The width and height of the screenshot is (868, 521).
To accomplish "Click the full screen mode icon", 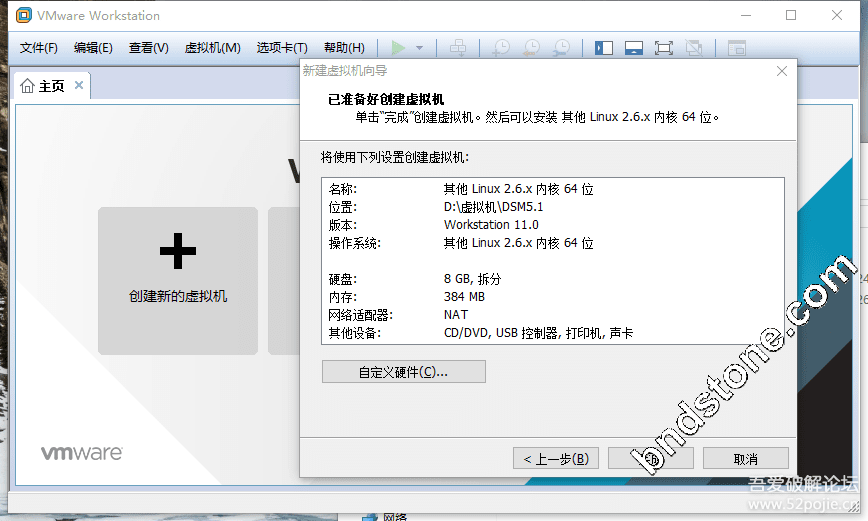I will point(664,48).
